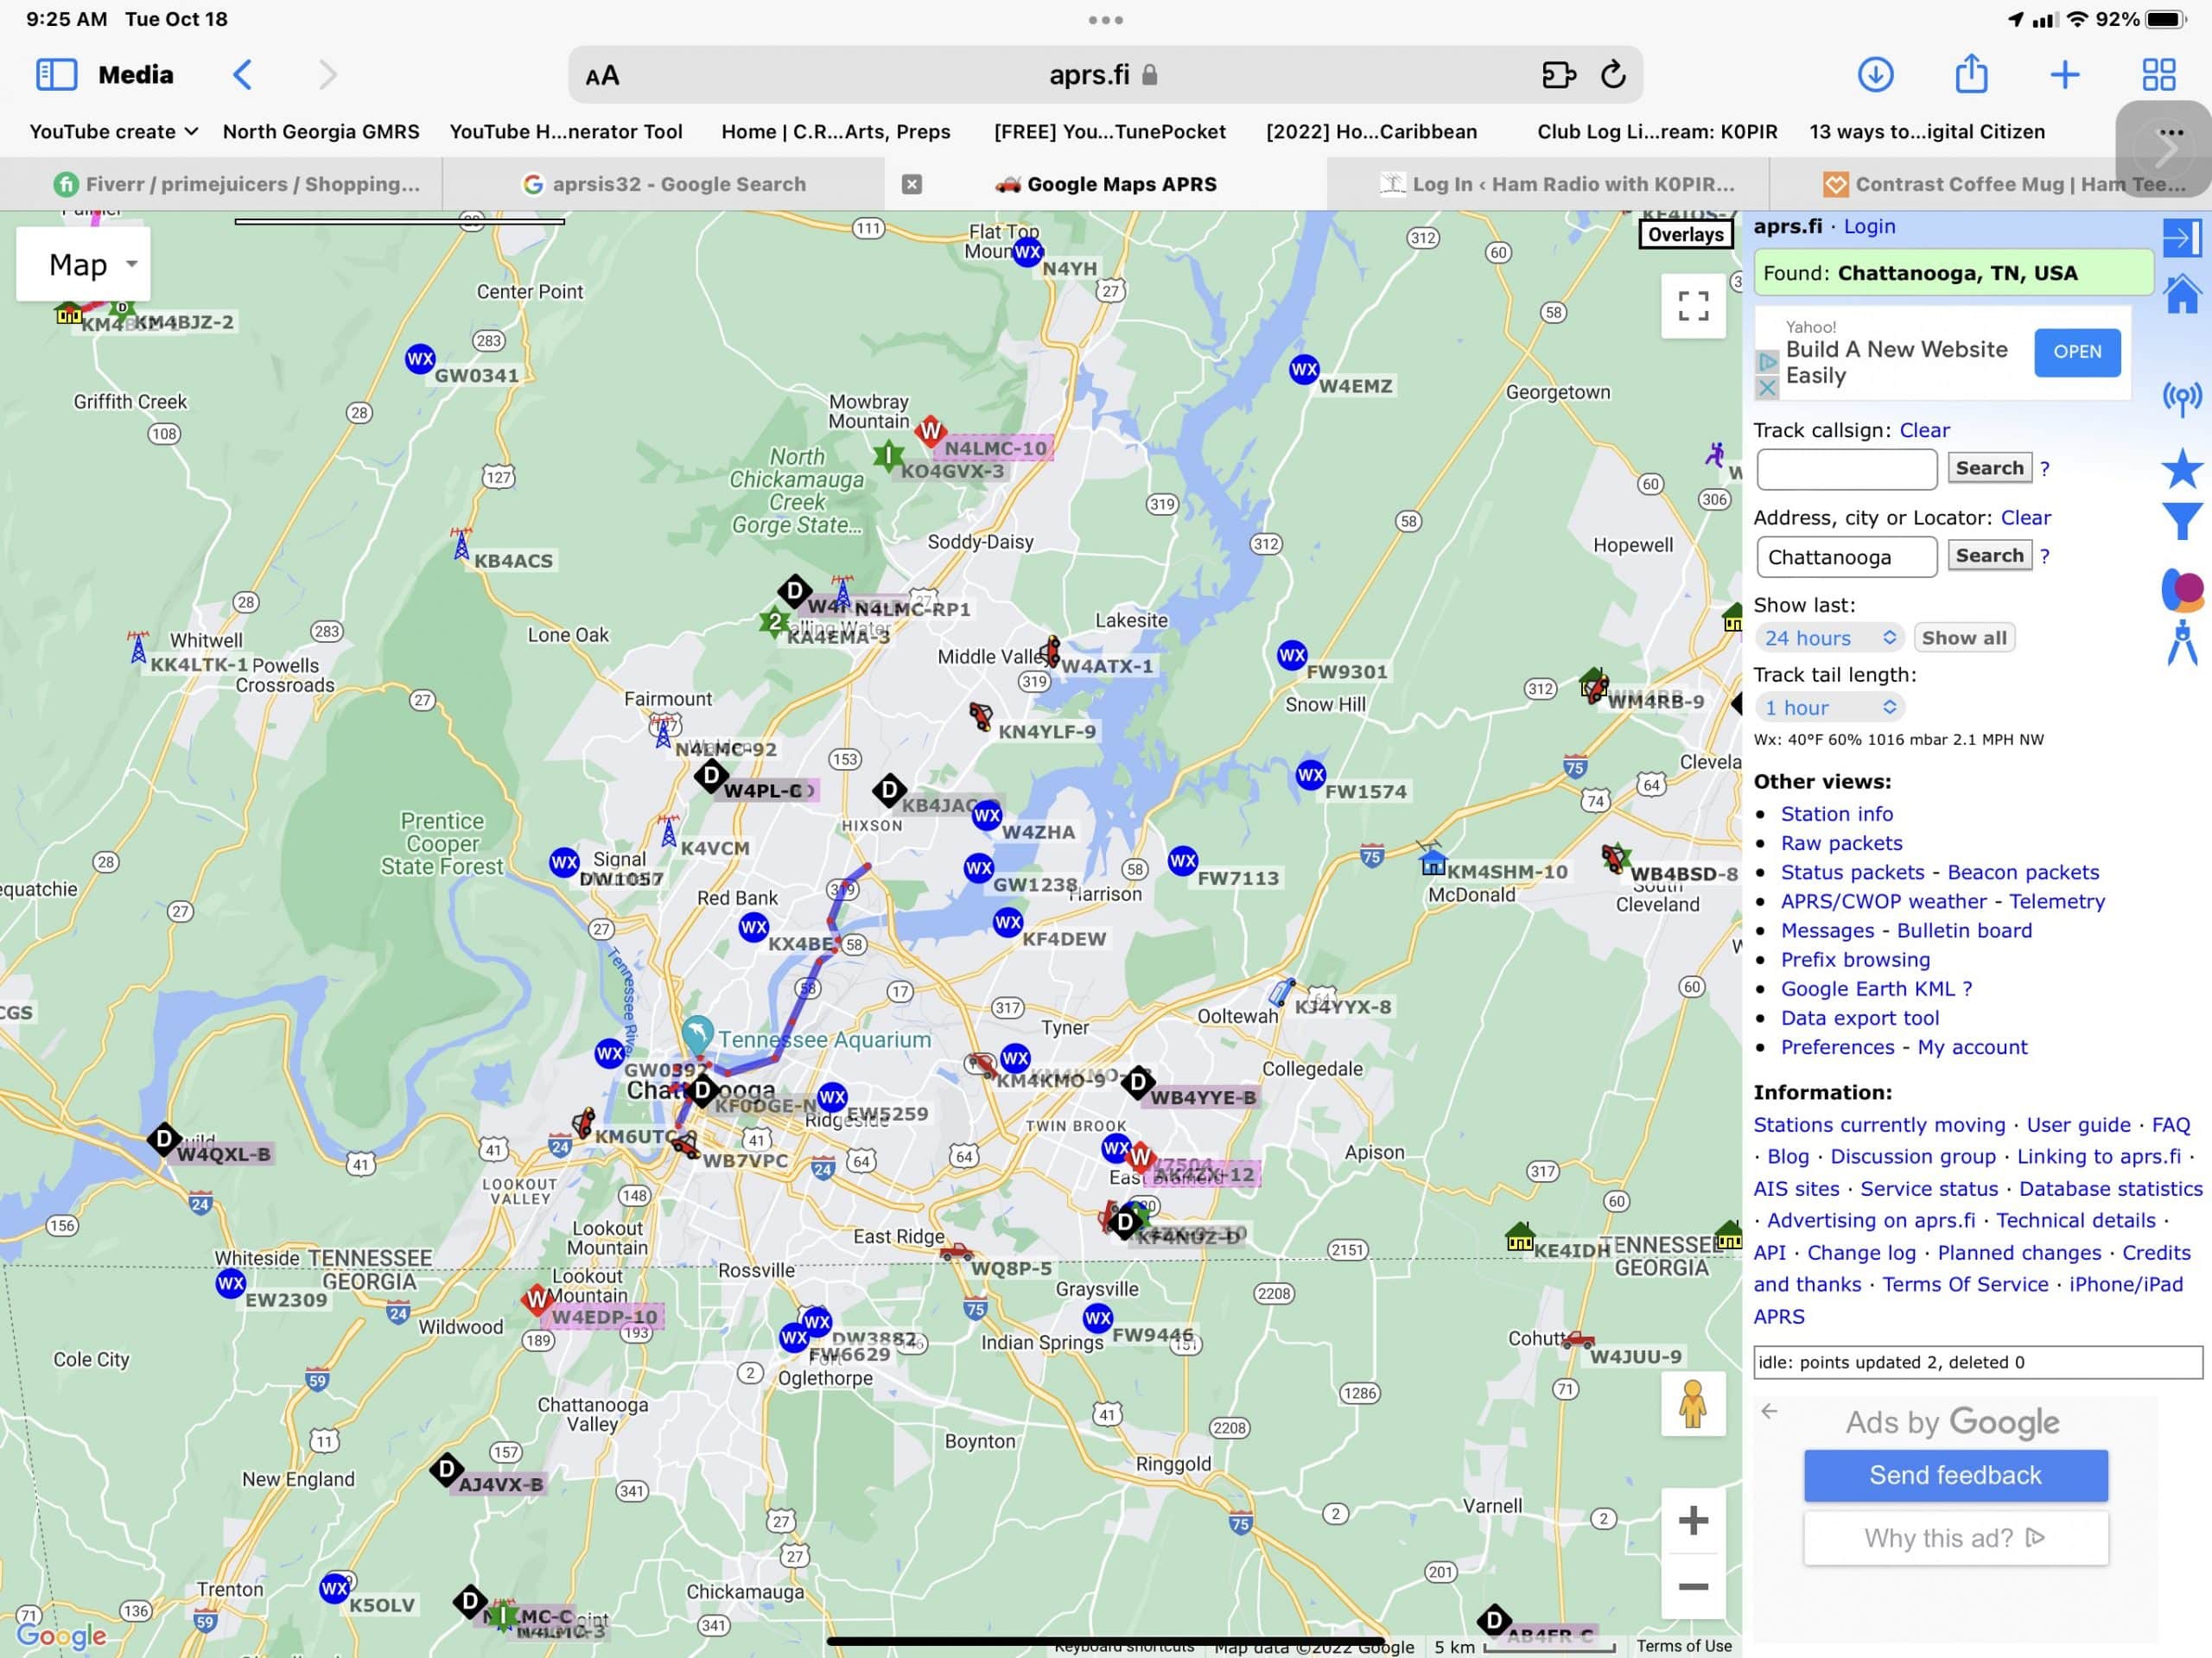Viewport: 2212px width, 1658px height.
Task: Toggle fullscreen map view
Action: pyautogui.click(x=1692, y=306)
